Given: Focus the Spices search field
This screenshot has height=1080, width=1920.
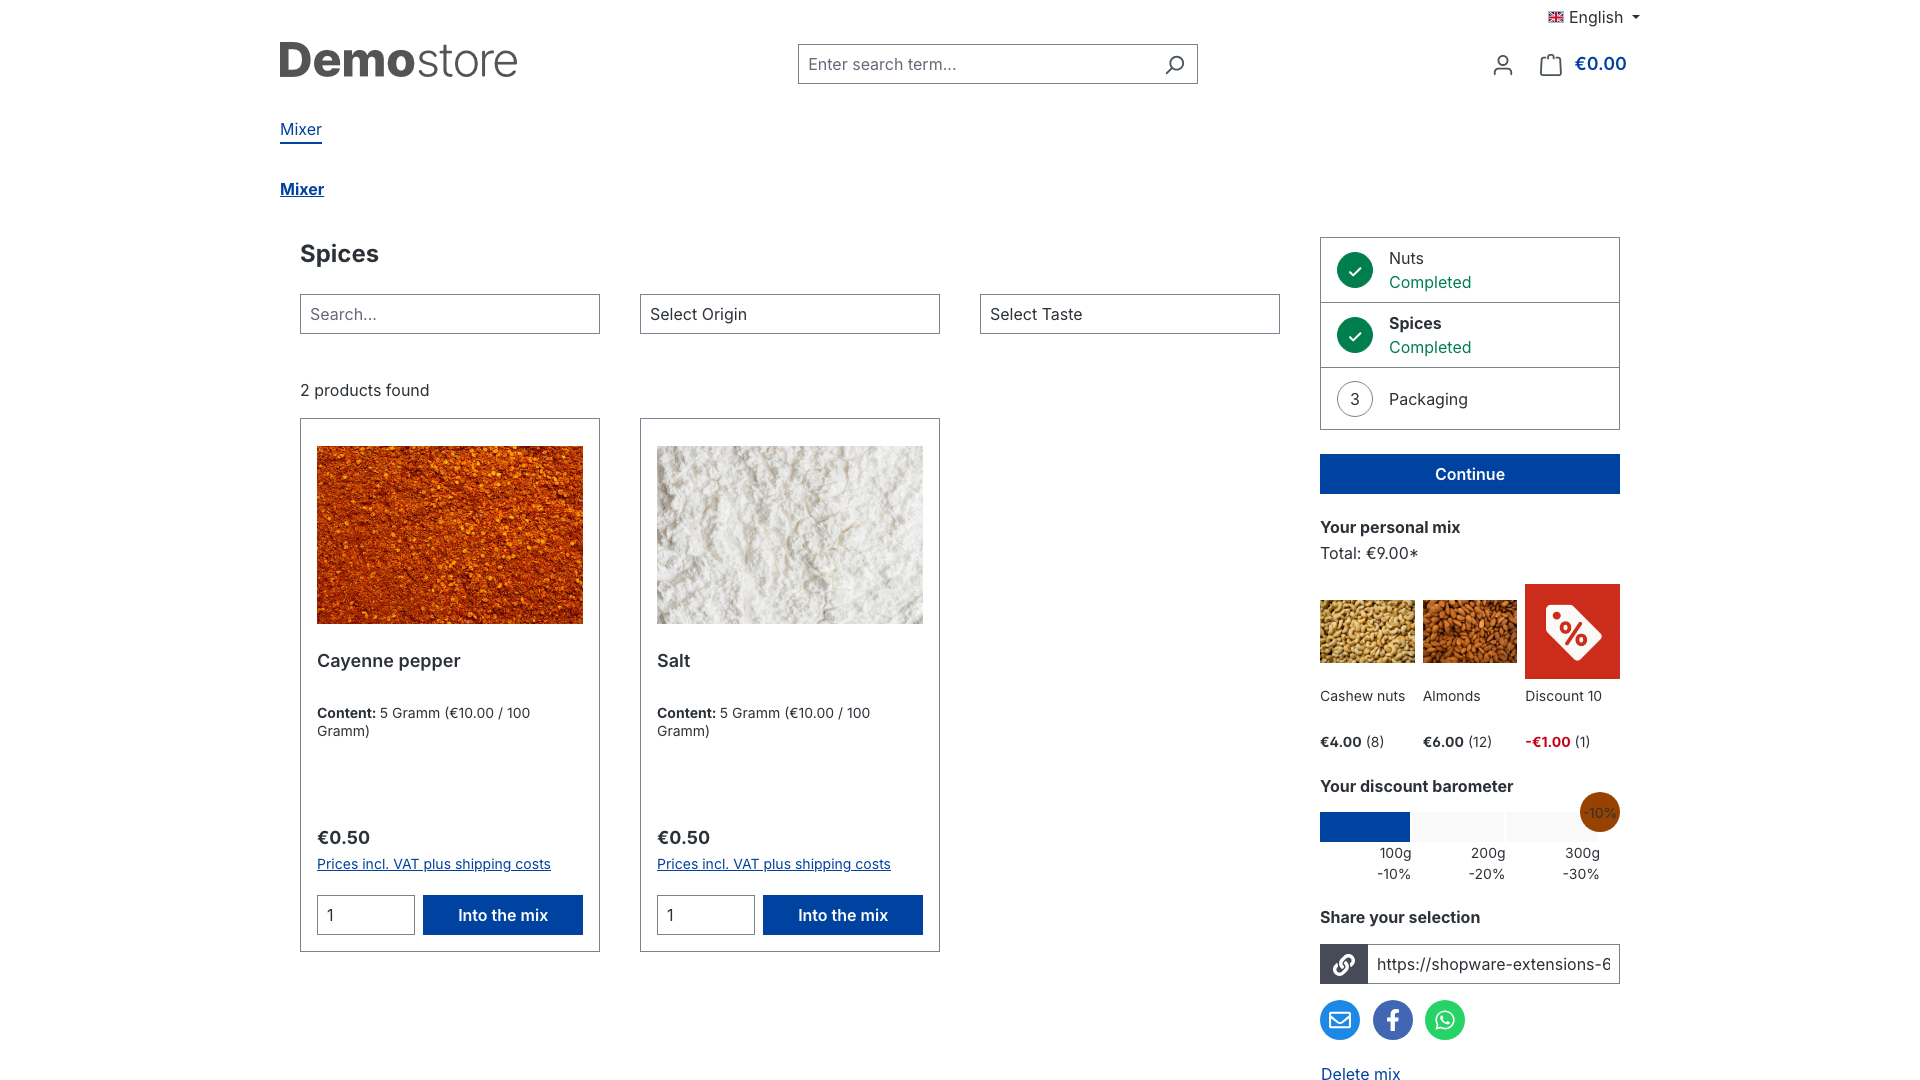Looking at the screenshot, I should click(x=450, y=314).
